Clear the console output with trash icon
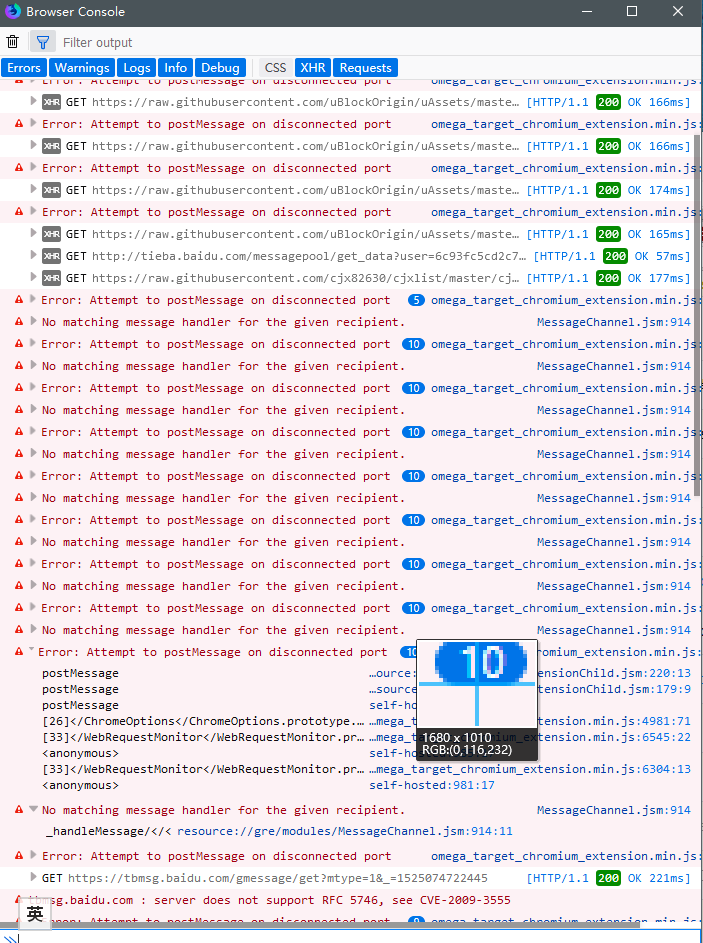 13,41
